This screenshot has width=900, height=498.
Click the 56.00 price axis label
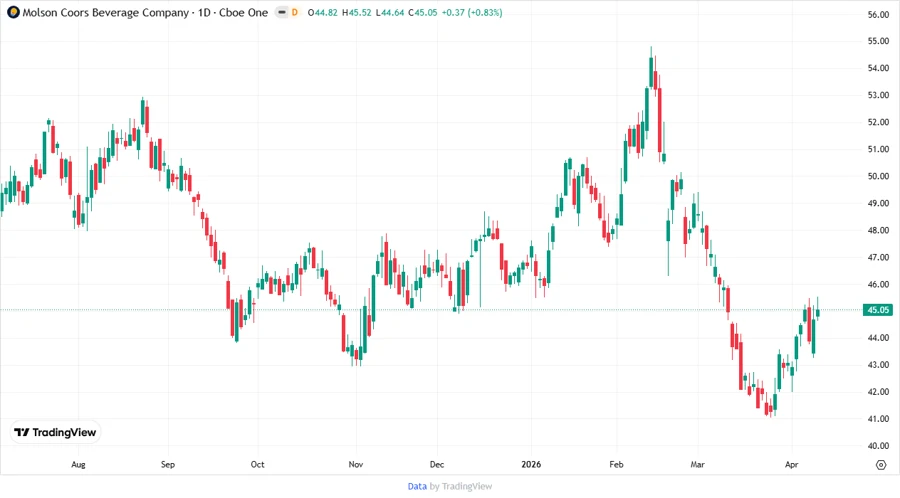point(878,15)
